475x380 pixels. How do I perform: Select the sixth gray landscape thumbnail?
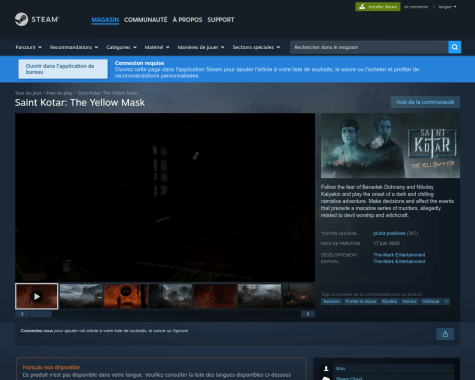pos(259,296)
